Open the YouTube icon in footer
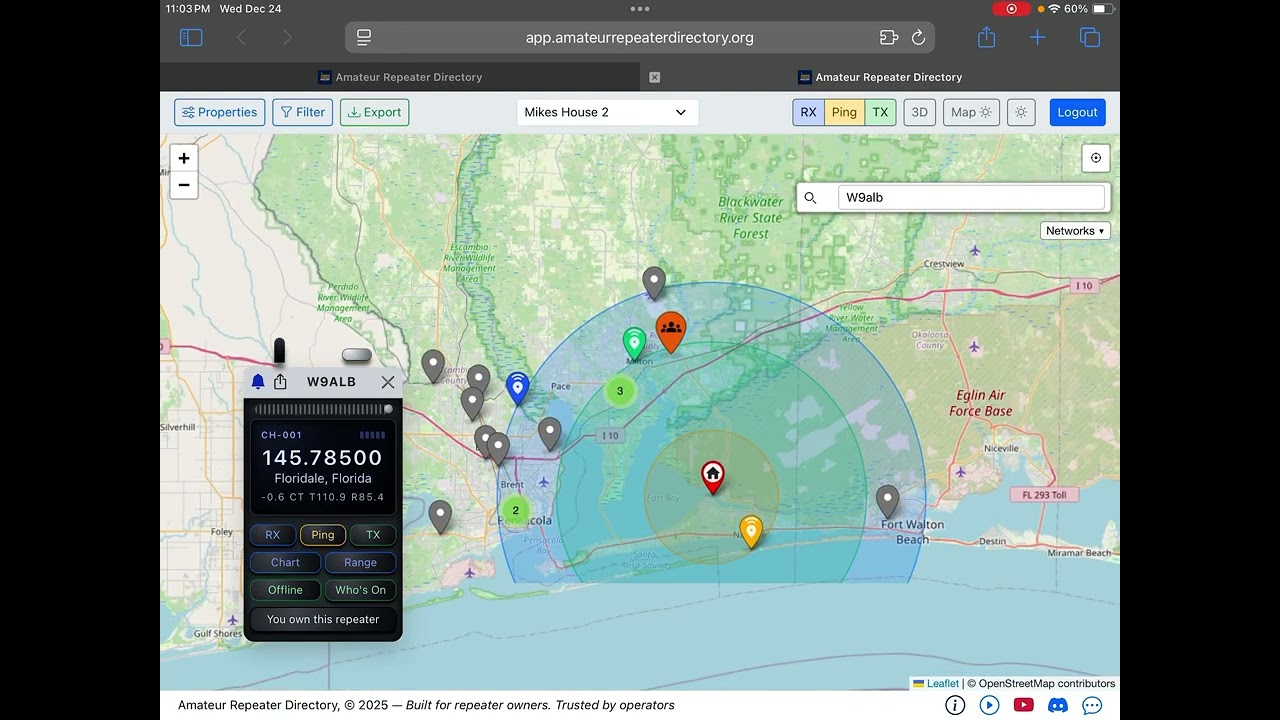1280x720 pixels. click(x=1023, y=705)
